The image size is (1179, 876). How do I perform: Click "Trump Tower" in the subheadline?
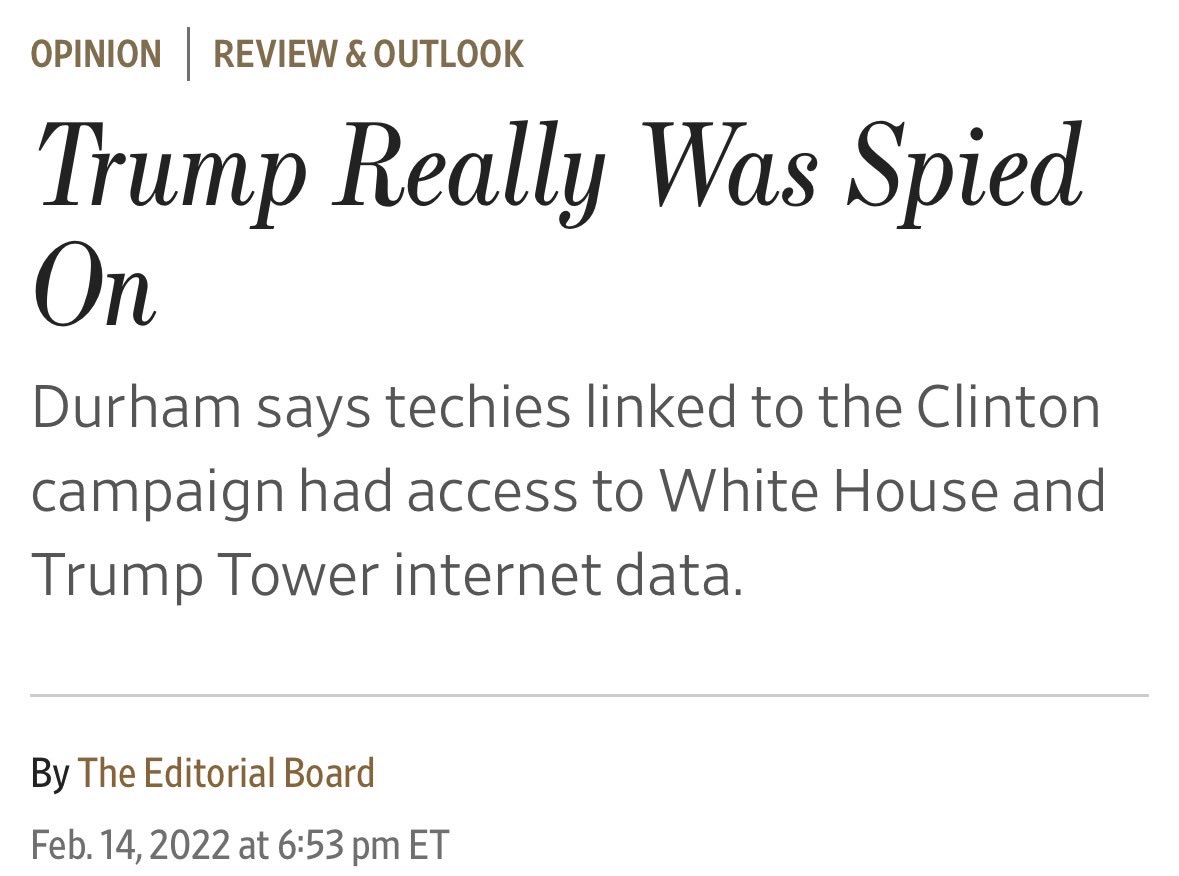pos(204,575)
